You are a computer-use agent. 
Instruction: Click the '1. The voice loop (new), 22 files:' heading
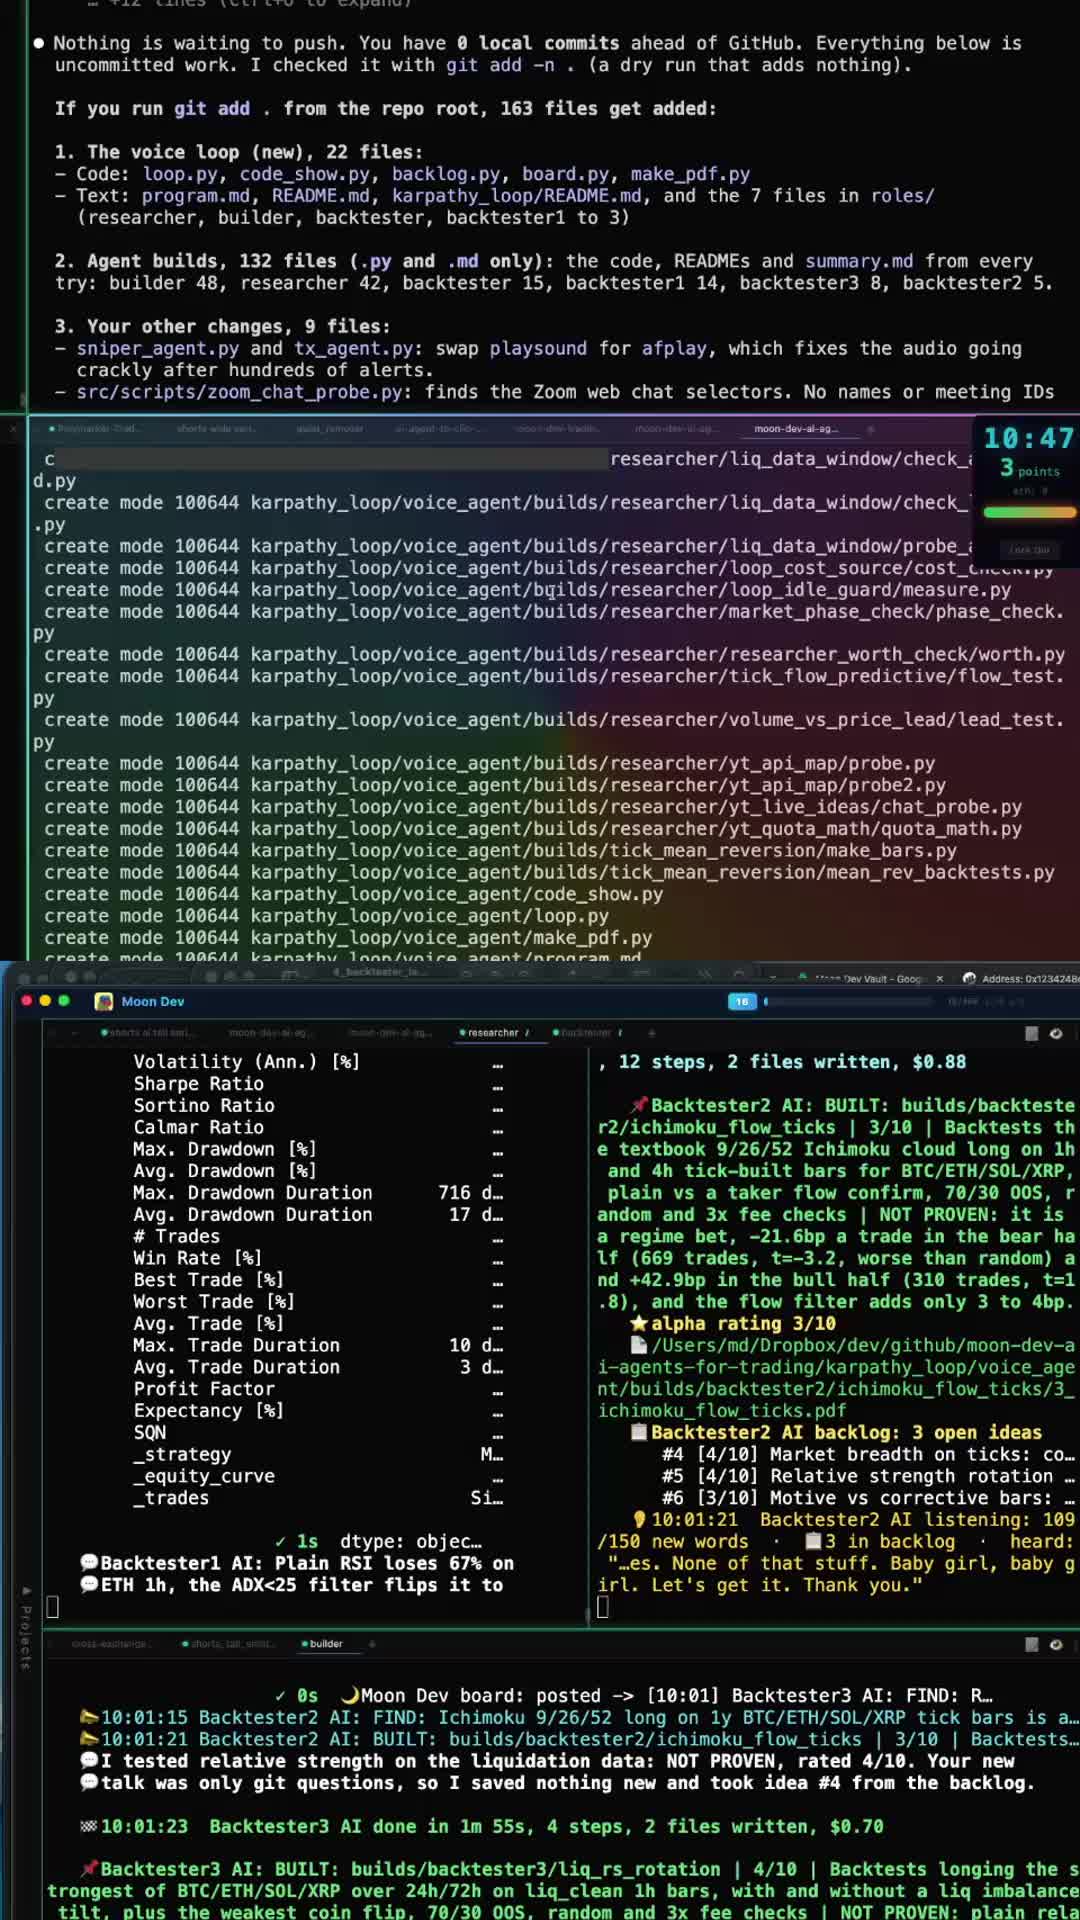[239, 152]
